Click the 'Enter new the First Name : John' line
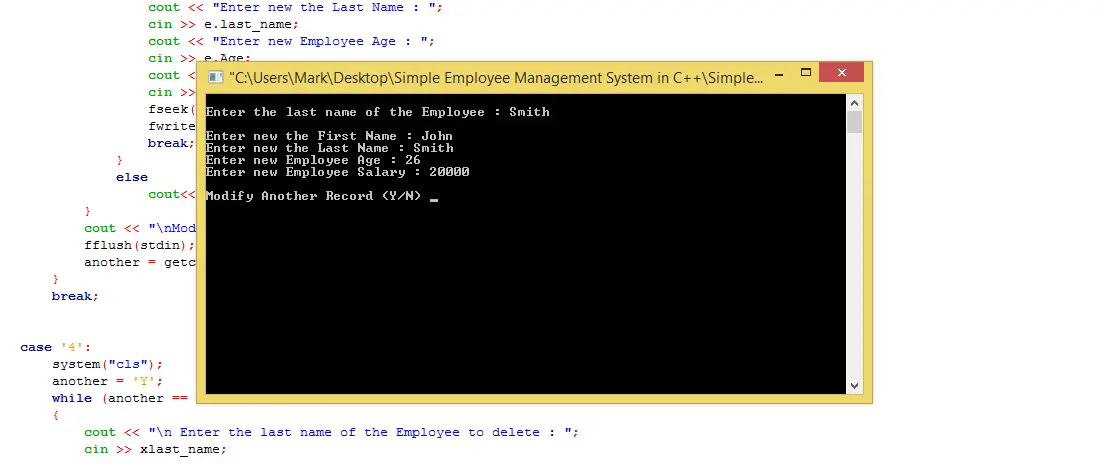The height and width of the screenshot is (464, 1099). (x=328, y=136)
